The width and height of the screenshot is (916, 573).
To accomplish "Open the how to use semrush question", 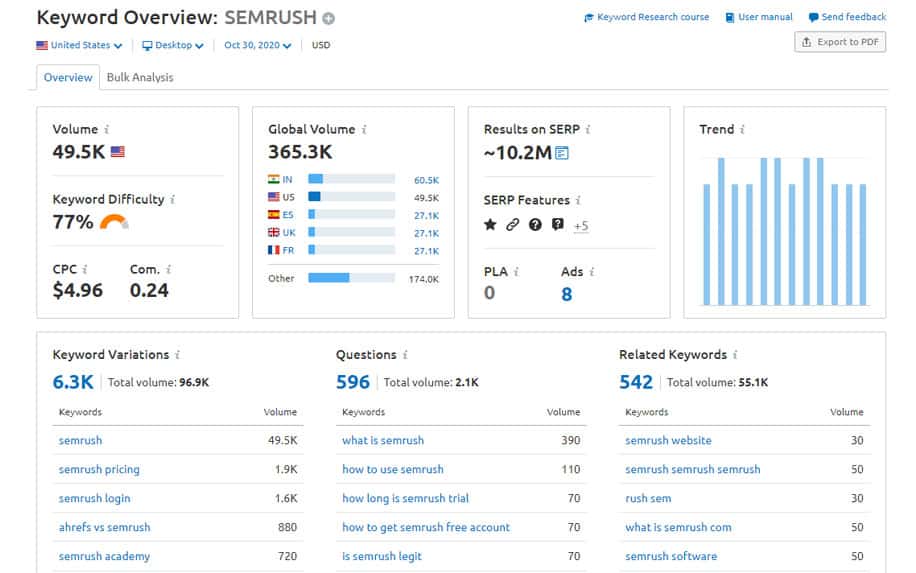I will coord(393,470).
